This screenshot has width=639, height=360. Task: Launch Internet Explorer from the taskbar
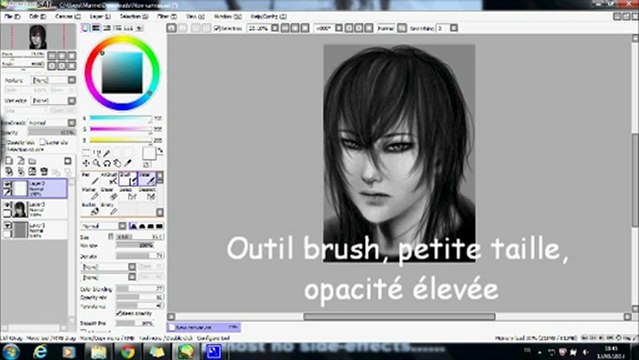[x=40, y=351]
